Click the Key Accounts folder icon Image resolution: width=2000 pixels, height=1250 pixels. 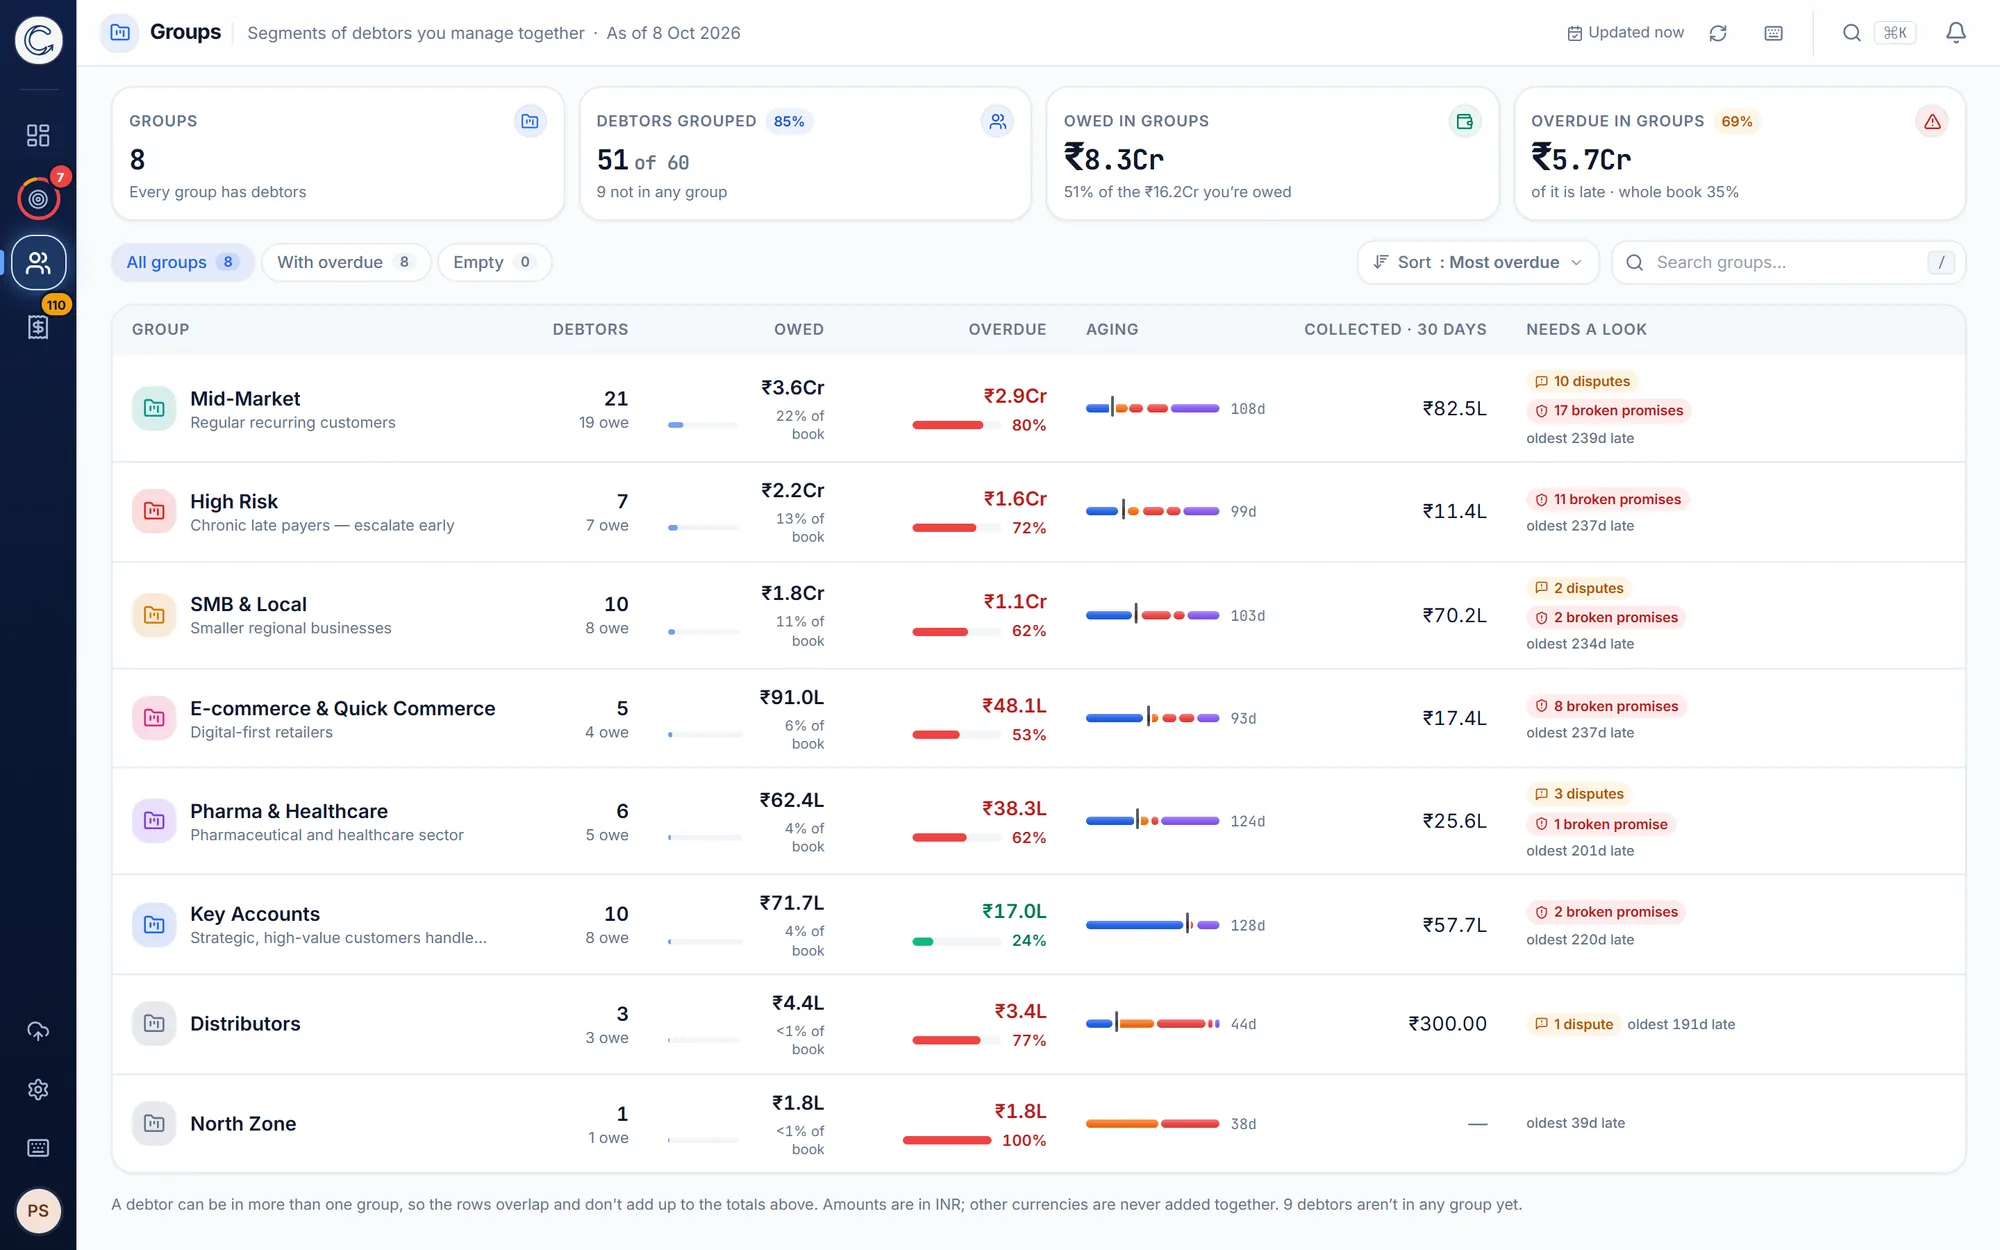[154, 924]
